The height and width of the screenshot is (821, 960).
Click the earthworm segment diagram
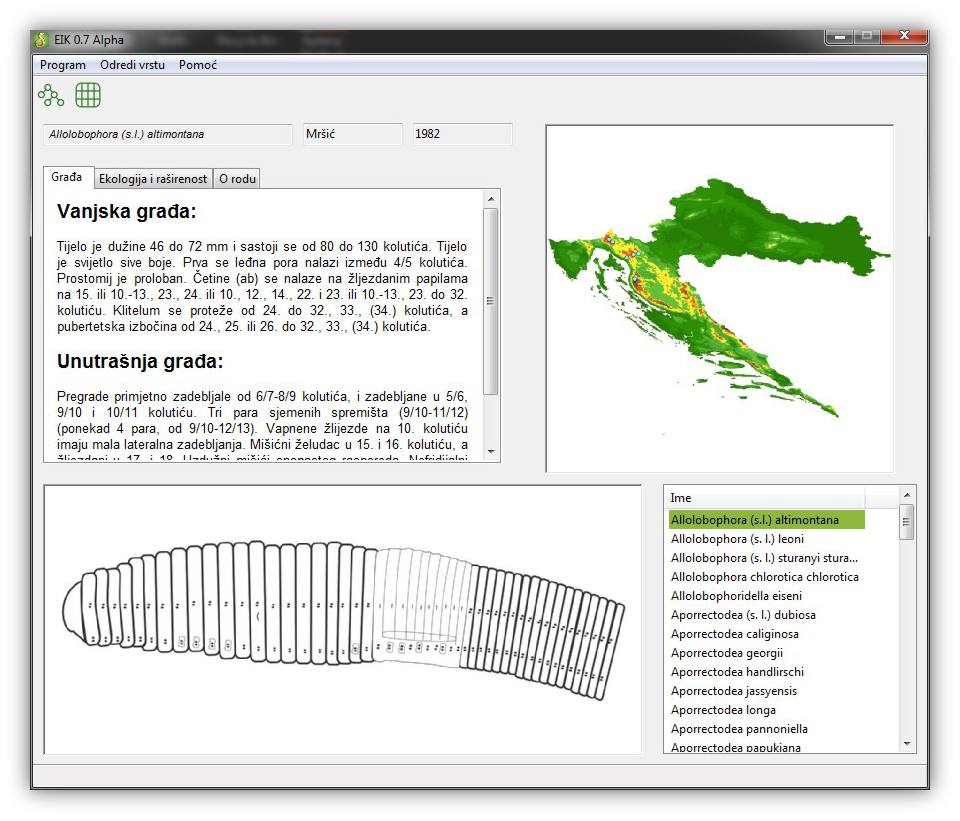(342, 619)
